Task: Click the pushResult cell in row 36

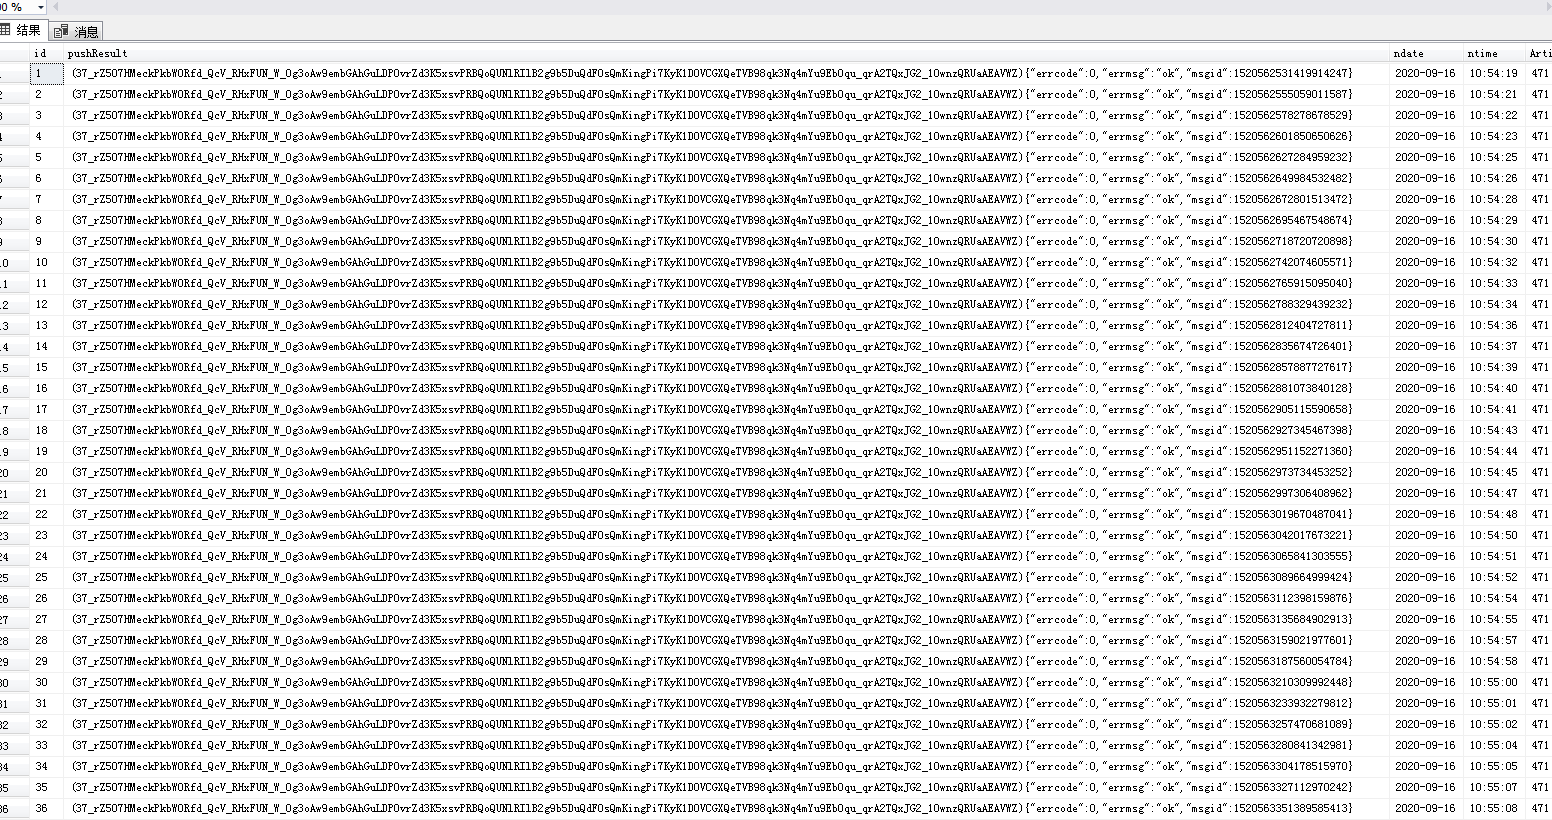Action: (726, 809)
